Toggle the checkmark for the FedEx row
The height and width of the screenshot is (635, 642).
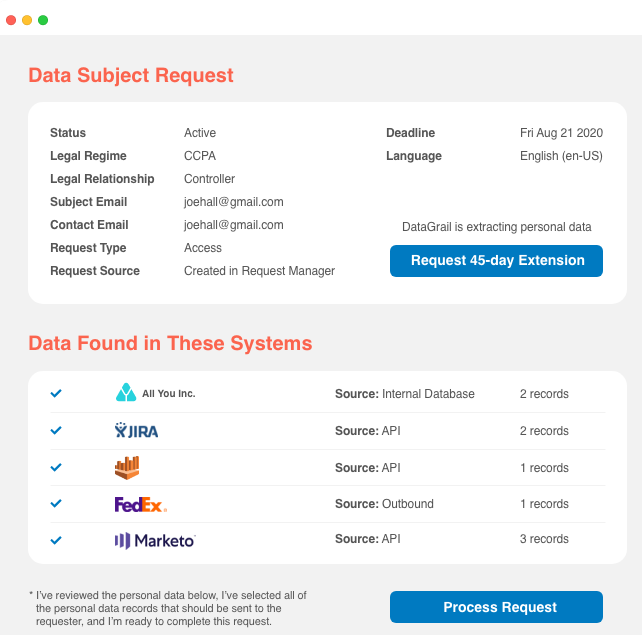click(56, 504)
